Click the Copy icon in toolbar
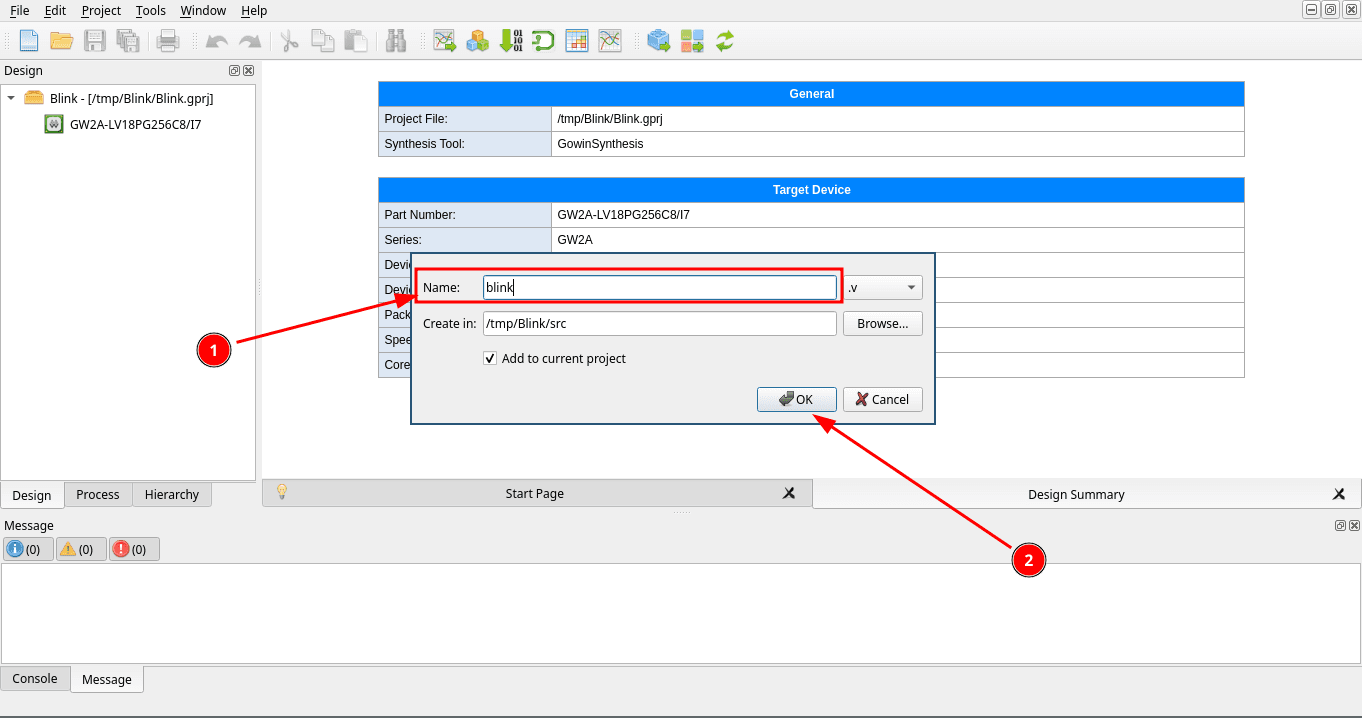Image resolution: width=1362 pixels, height=718 pixels. point(322,41)
